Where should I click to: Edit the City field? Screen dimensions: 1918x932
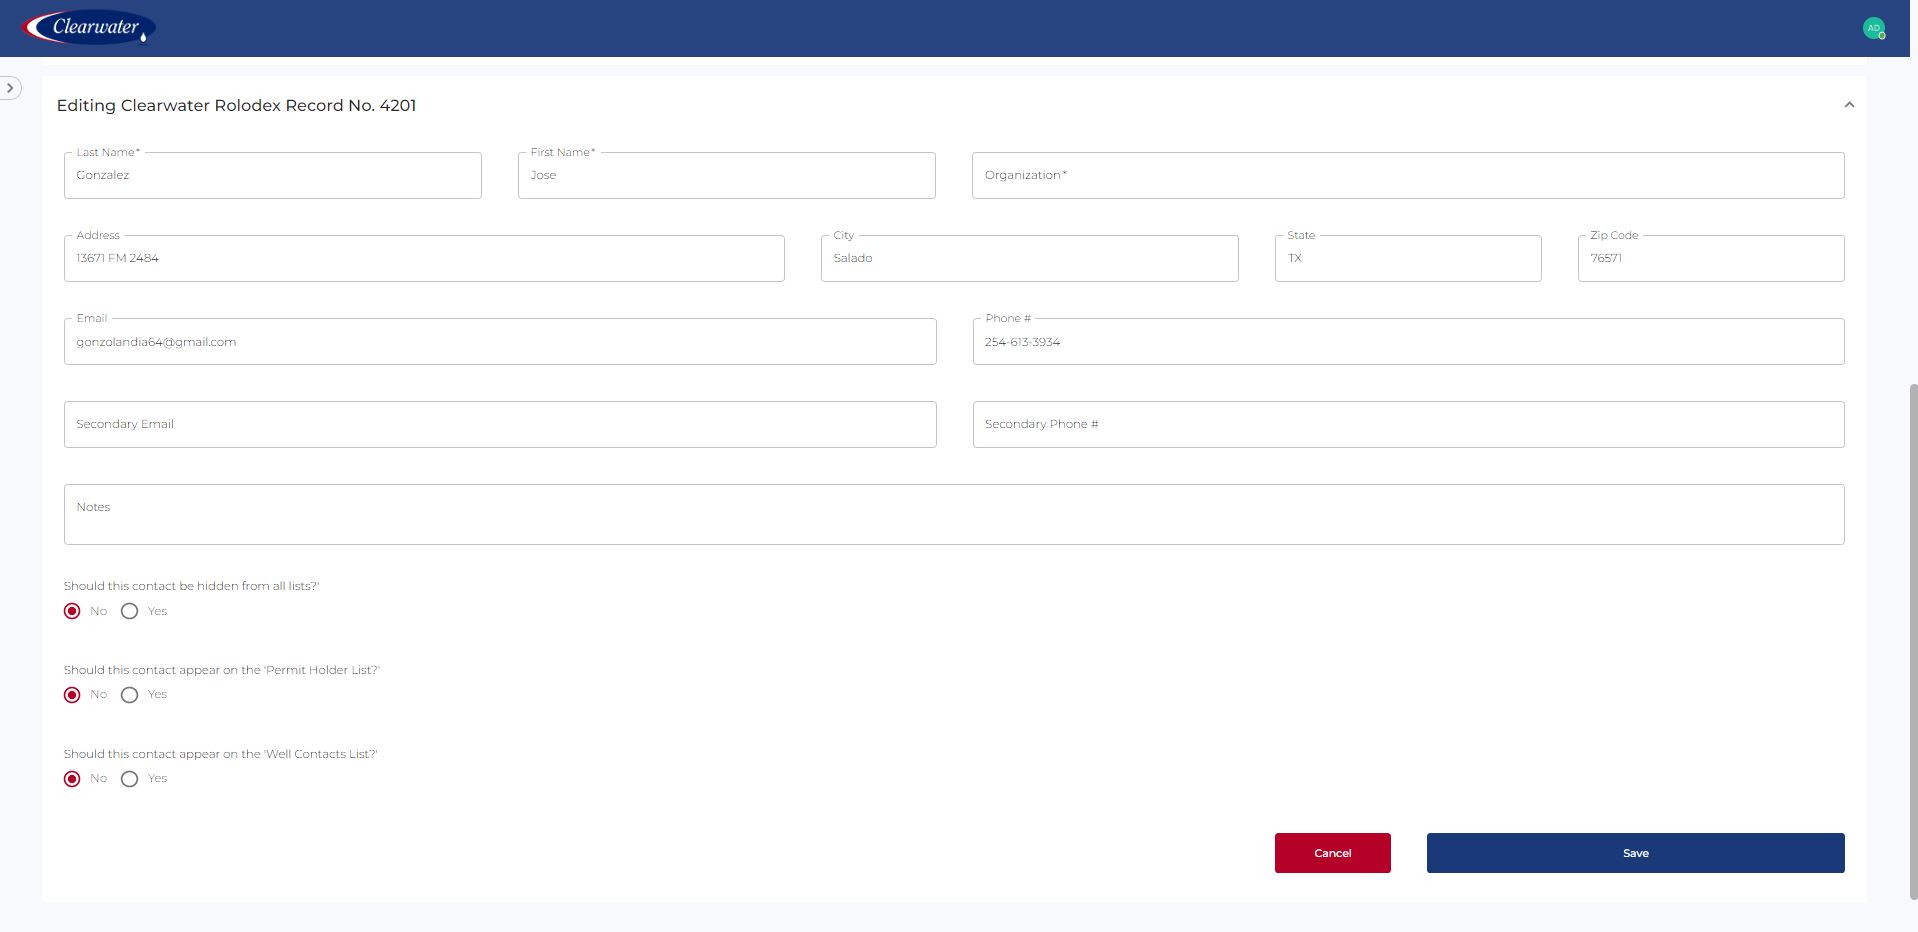1030,258
